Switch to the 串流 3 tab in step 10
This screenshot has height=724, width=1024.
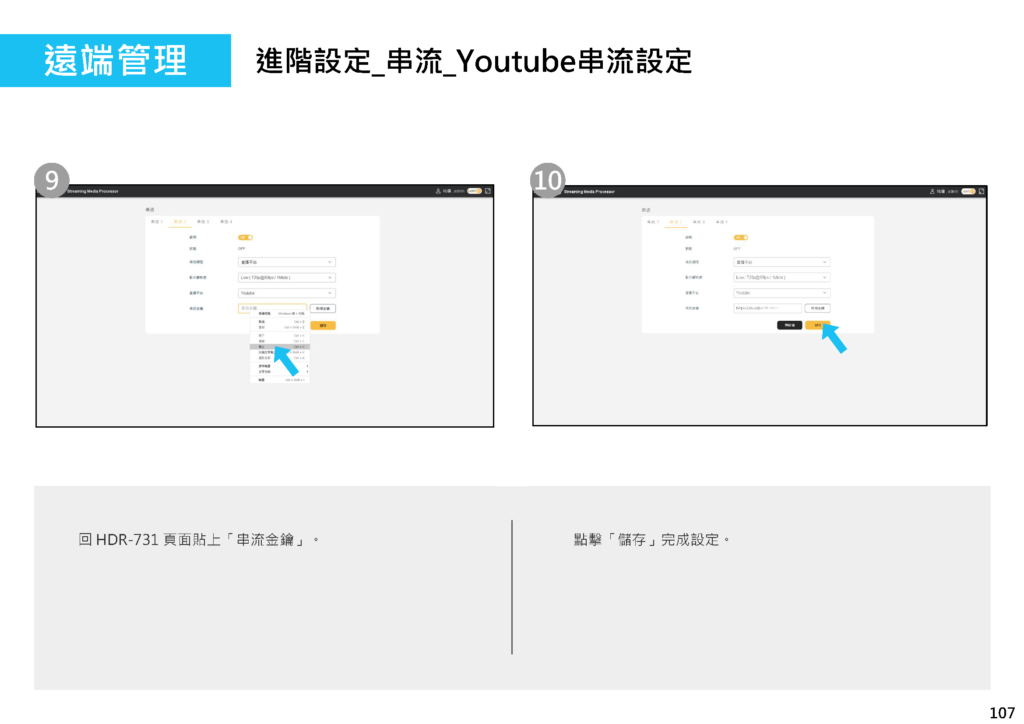(x=697, y=221)
